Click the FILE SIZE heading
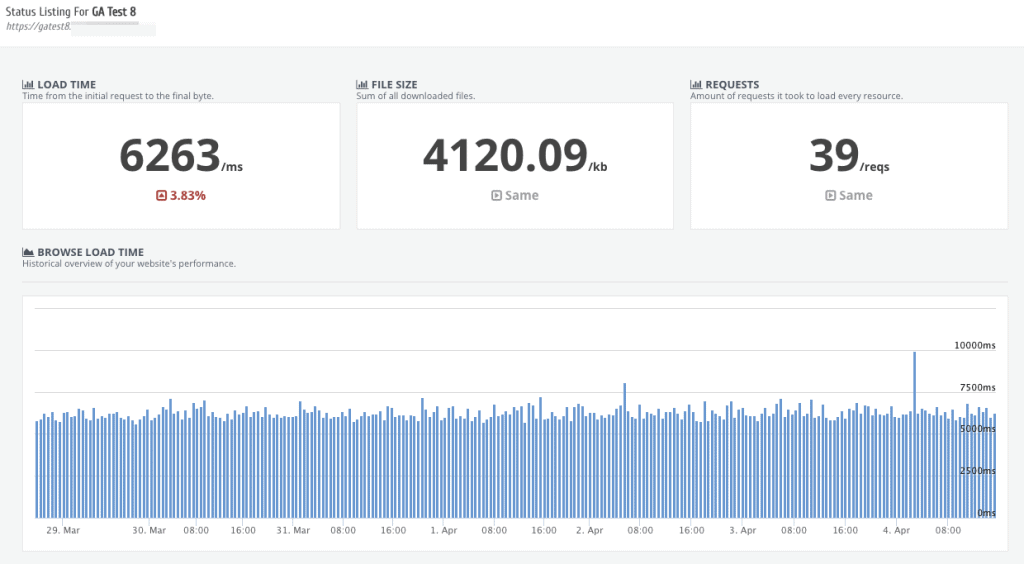The height and width of the screenshot is (564, 1024). point(394,84)
